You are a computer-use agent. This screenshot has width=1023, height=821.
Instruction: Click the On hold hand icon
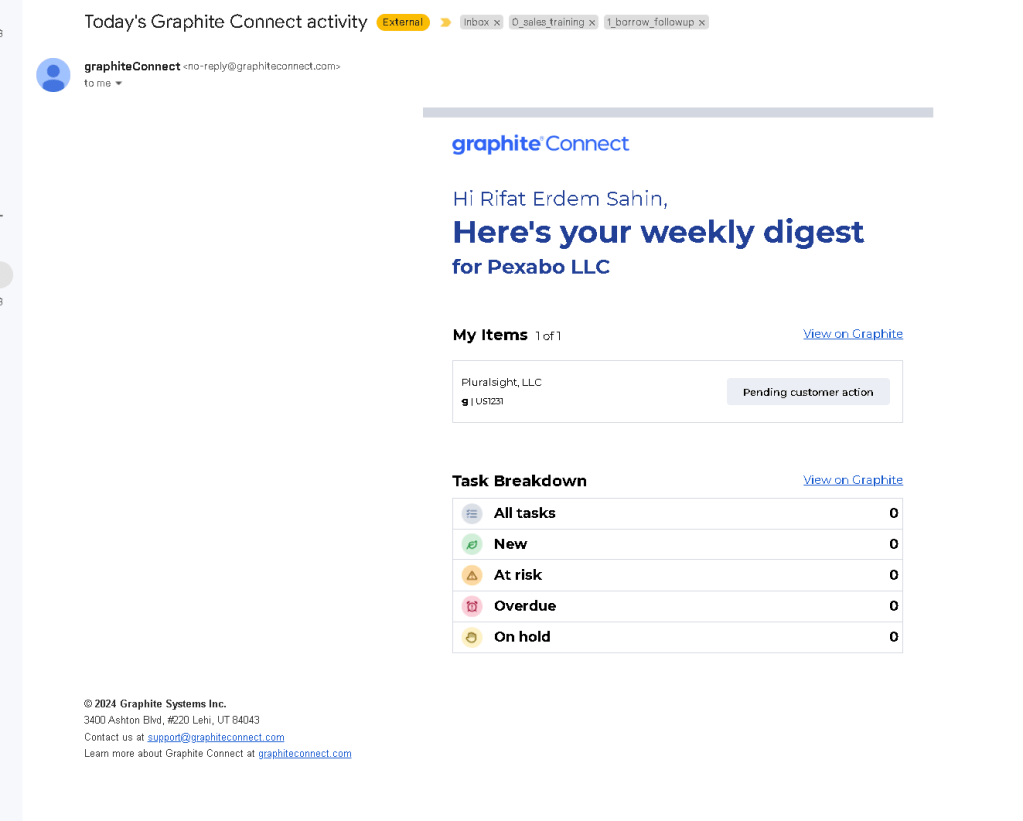coord(472,637)
